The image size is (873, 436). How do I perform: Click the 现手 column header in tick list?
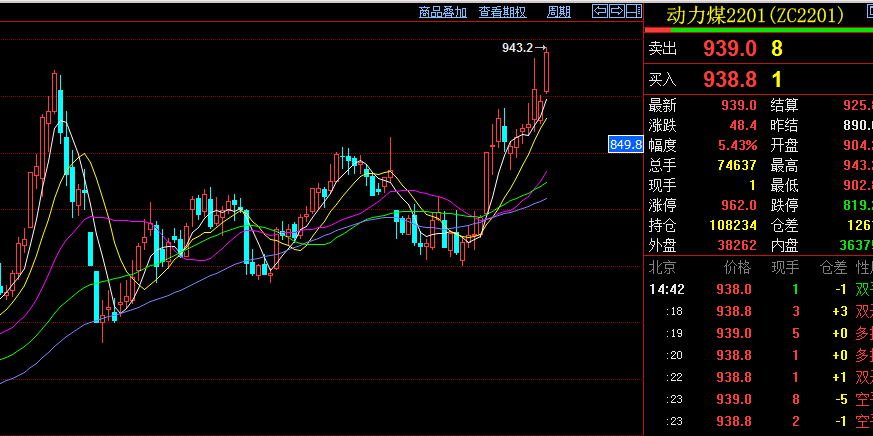pos(784,267)
